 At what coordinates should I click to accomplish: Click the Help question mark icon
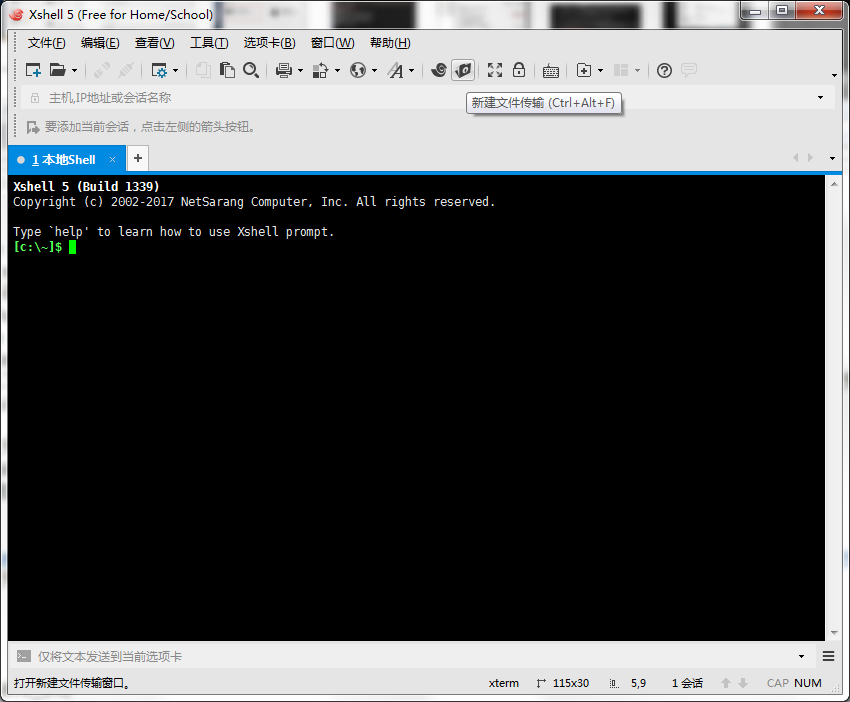coord(664,70)
